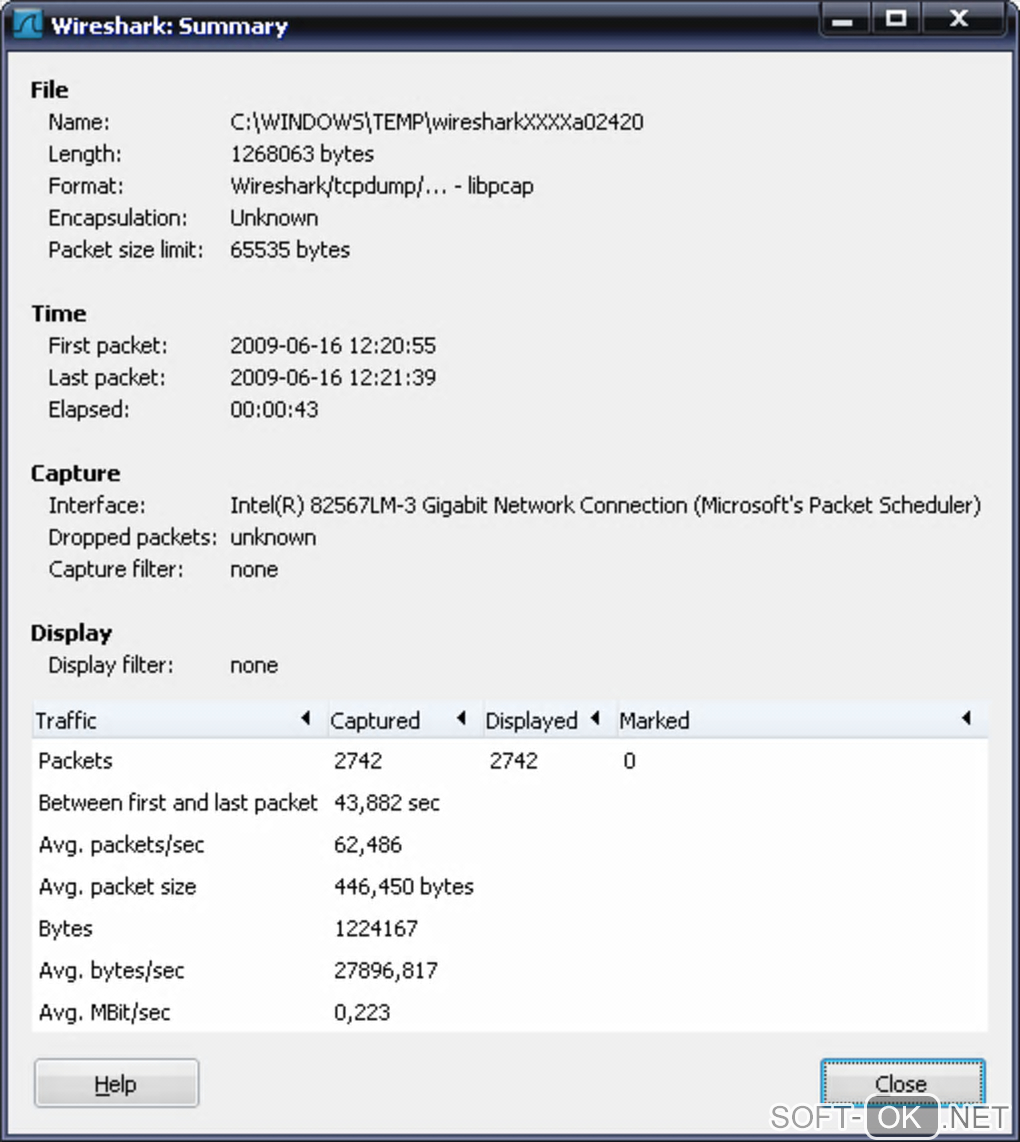
Task: Click the Displayed column header
Action: point(548,720)
